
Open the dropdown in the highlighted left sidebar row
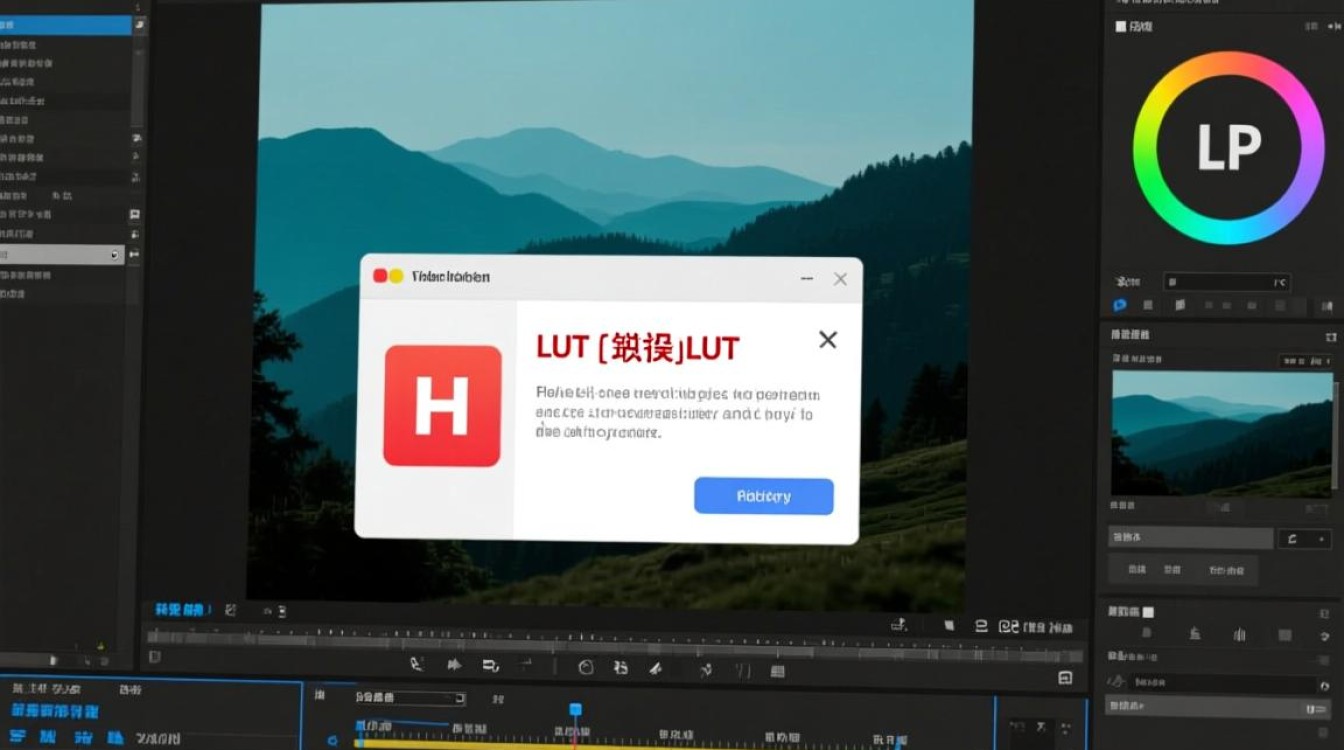[113, 255]
